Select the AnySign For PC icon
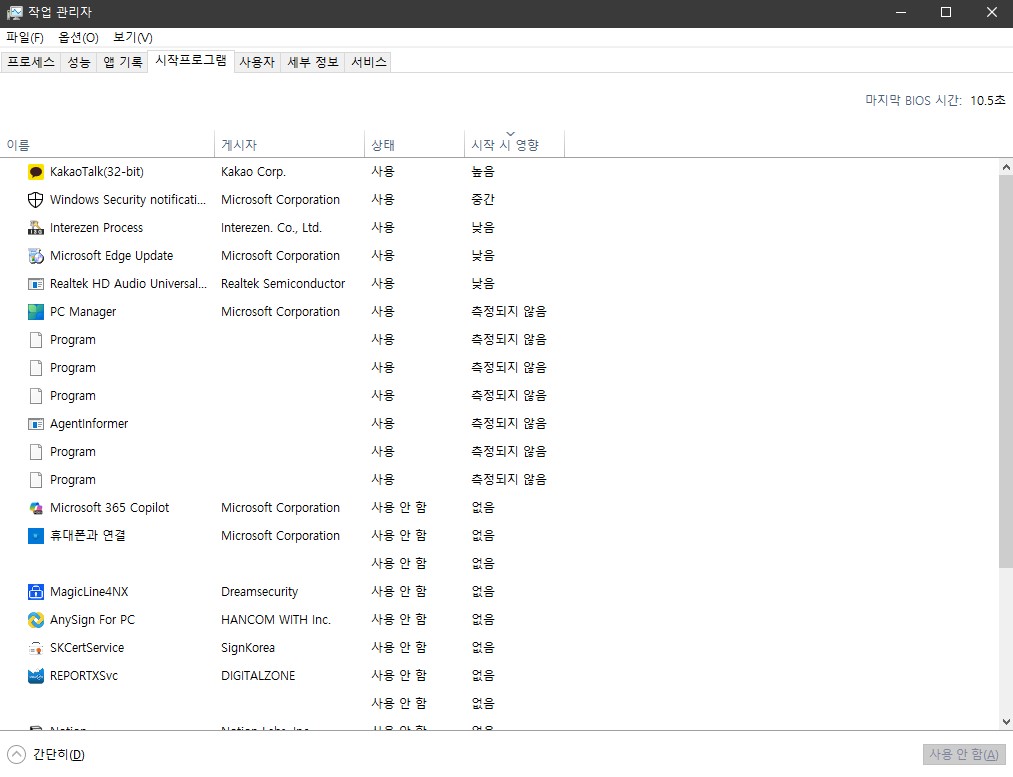The image size is (1013, 777). (35, 619)
